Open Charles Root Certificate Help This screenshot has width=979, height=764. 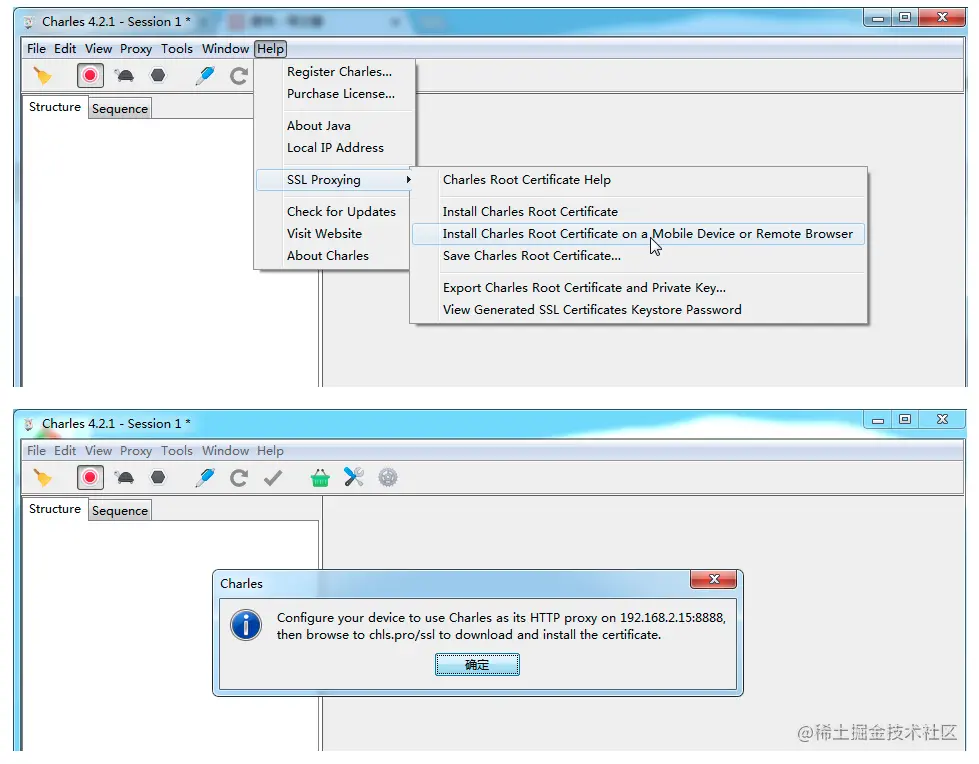(638, 180)
